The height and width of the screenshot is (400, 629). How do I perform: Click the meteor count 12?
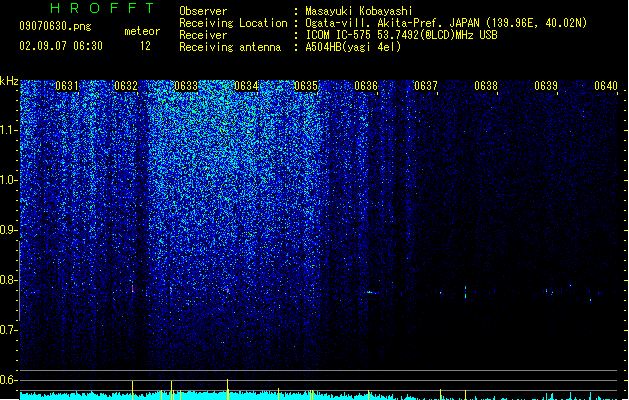point(145,46)
